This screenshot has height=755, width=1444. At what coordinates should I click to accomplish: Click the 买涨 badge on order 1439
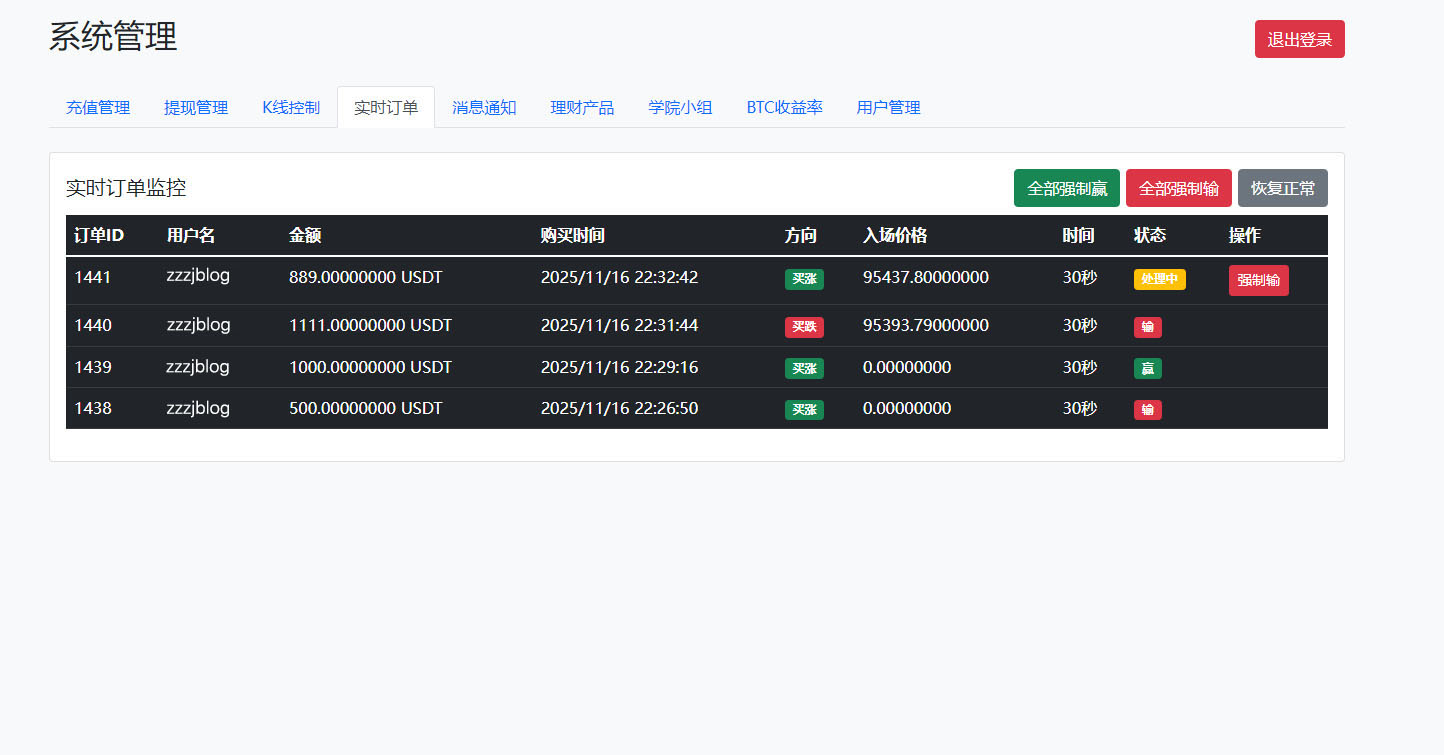pos(804,368)
